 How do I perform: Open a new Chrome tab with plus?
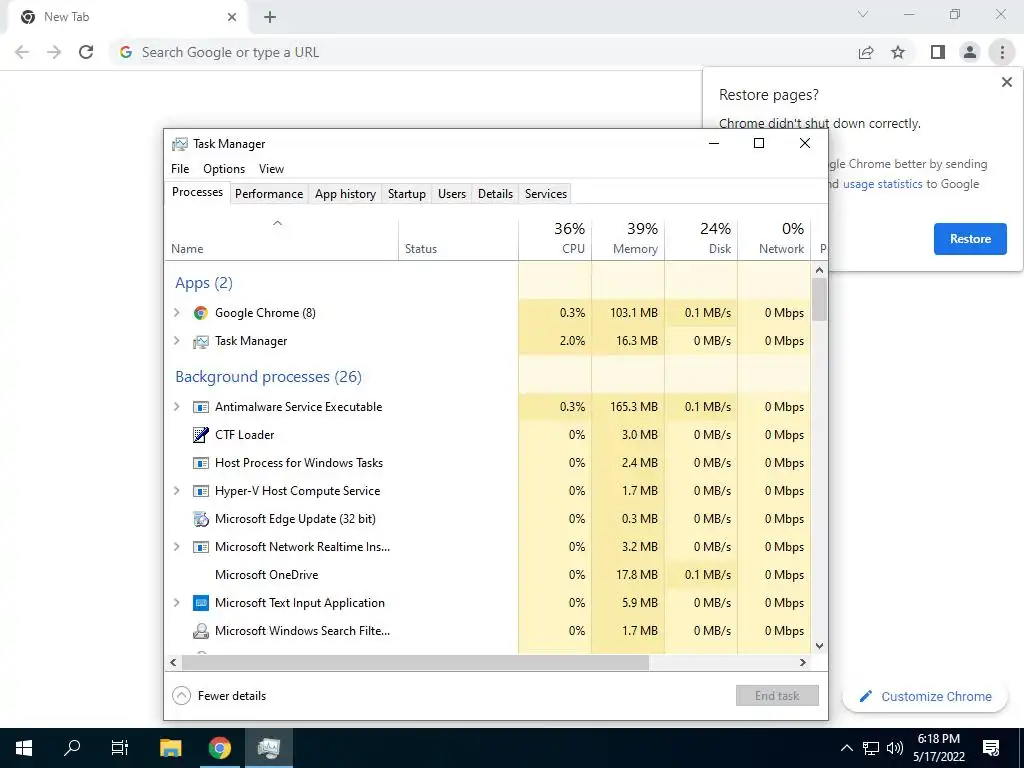tap(270, 17)
